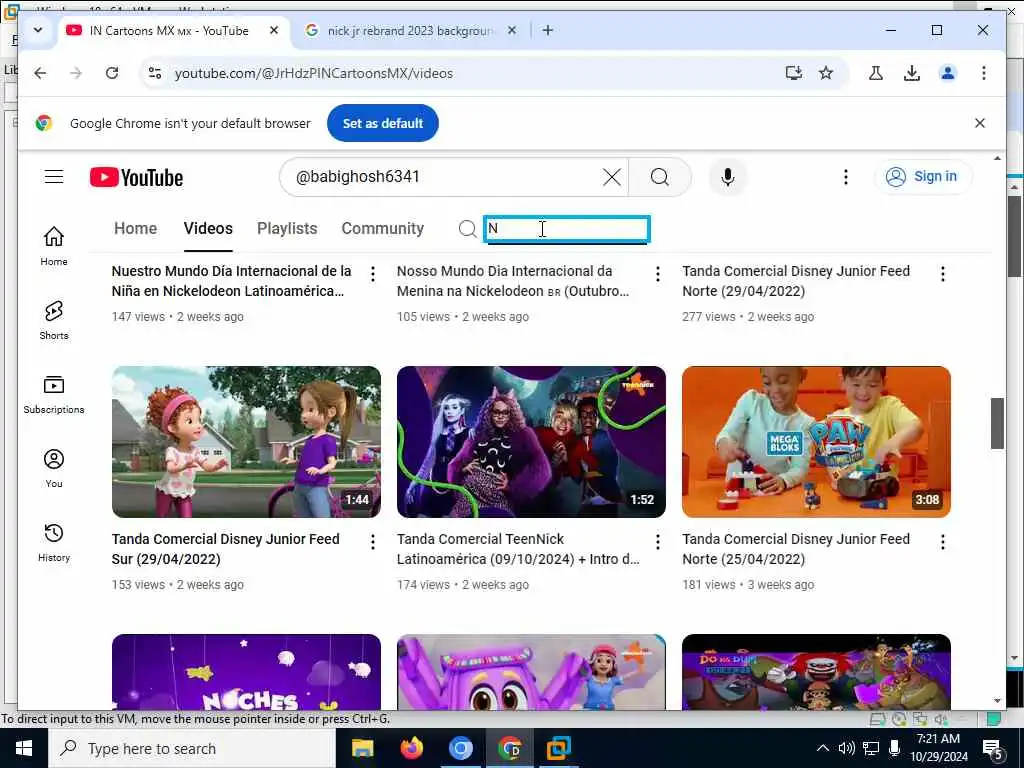Switch to the channel Community tab
The height and width of the screenshot is (768, 1024).
(x=383, y=229)
